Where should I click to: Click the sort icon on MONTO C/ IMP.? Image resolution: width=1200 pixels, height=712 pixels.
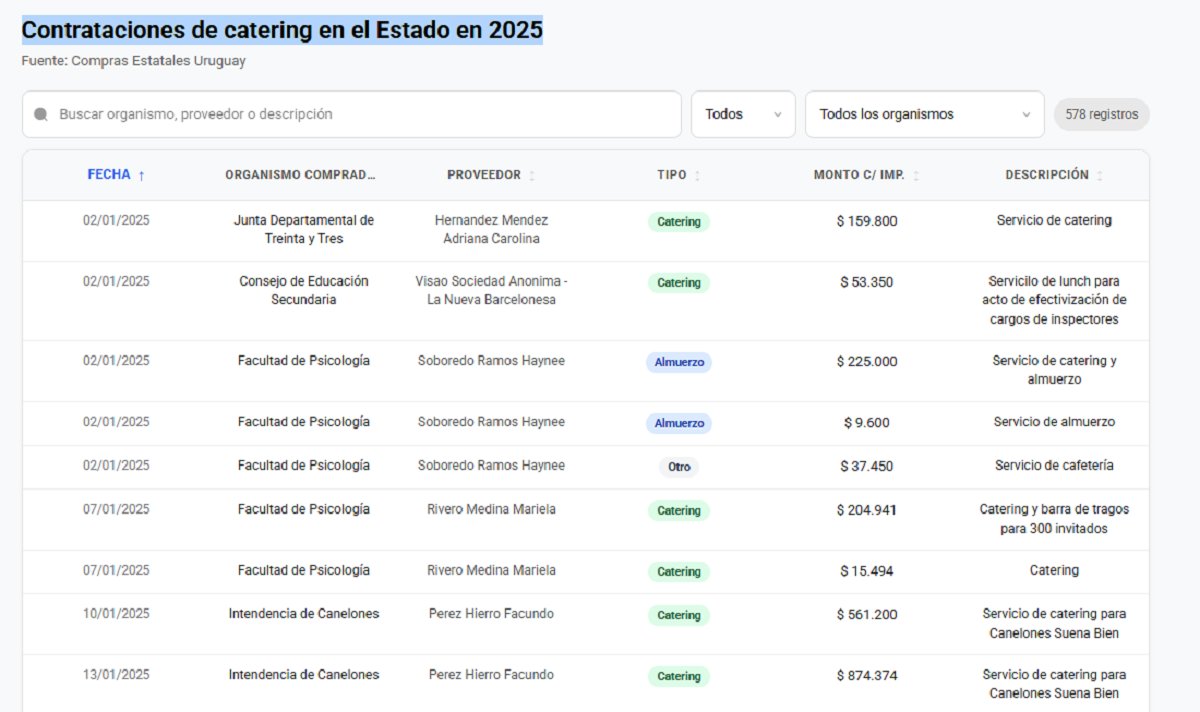tap(917, 174)
